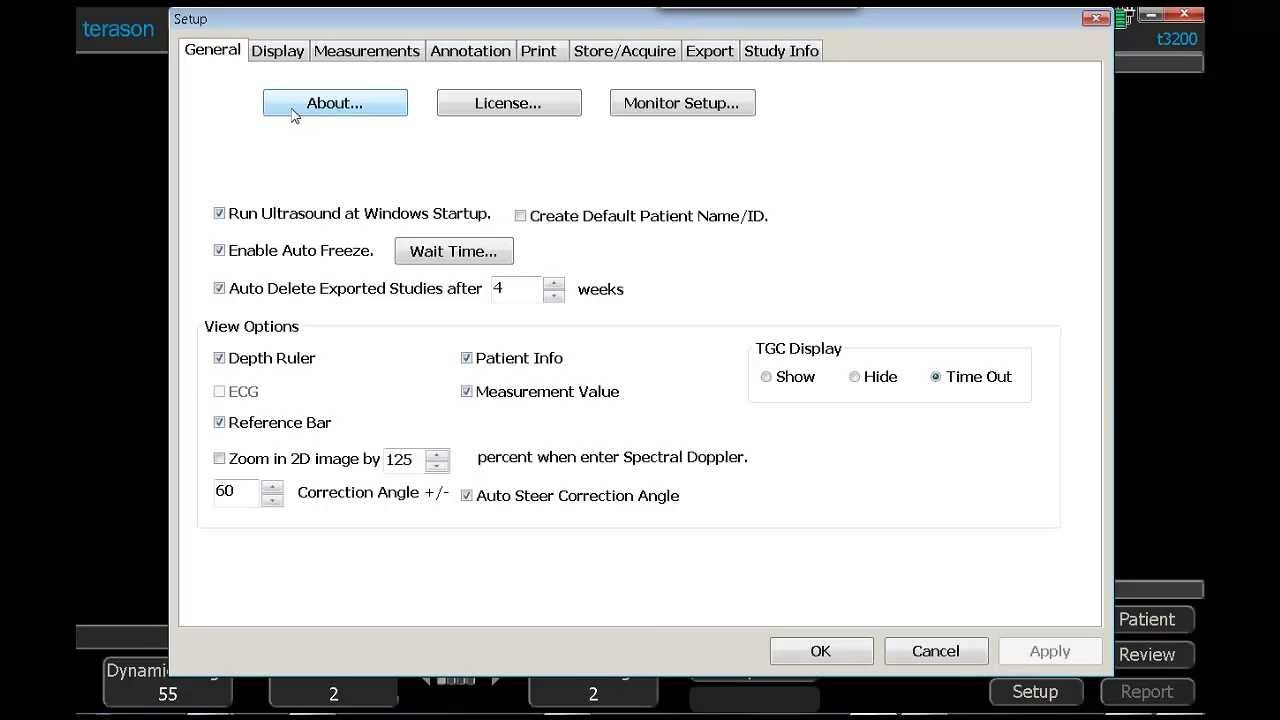The height and width of the screenshot is (720, 1280).
Task: Open the About dialog
Action: 335,103
